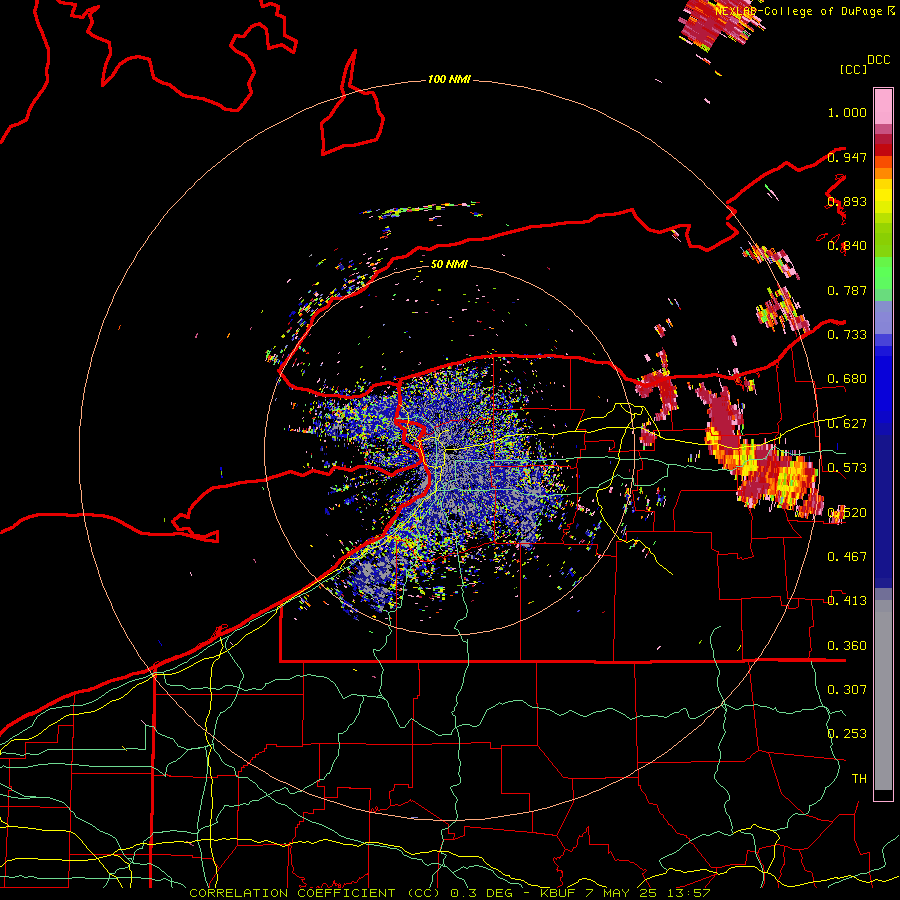Click the "0.3 DEG" tilt text in caption
Screen dimensions: 900x900
481,893
